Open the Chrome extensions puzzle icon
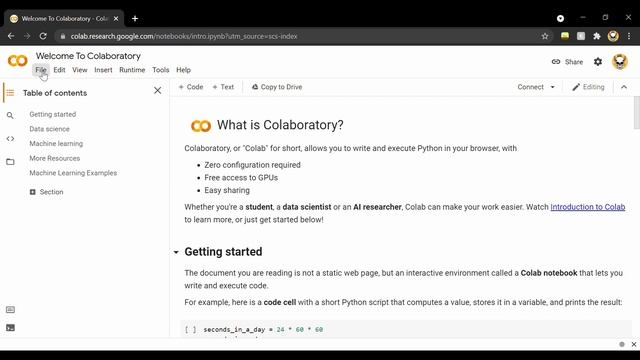 click(x=597, y=36)
